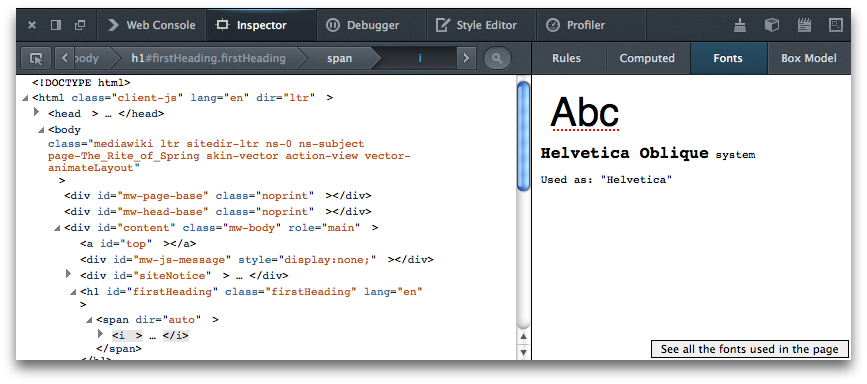The height and width of the screenshot is (384, 867).
Task: Select the div id mw-head-base line
Action: point(217,212)
